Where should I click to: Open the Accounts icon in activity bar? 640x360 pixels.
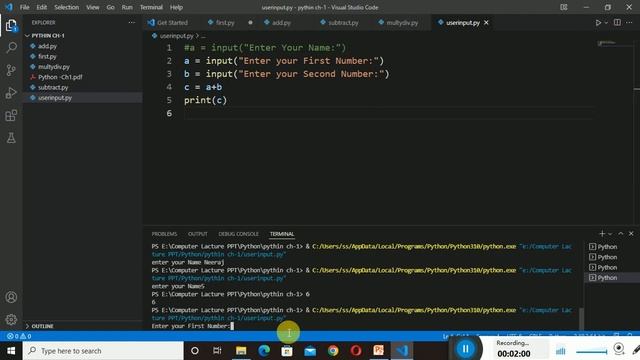[11, 297]
